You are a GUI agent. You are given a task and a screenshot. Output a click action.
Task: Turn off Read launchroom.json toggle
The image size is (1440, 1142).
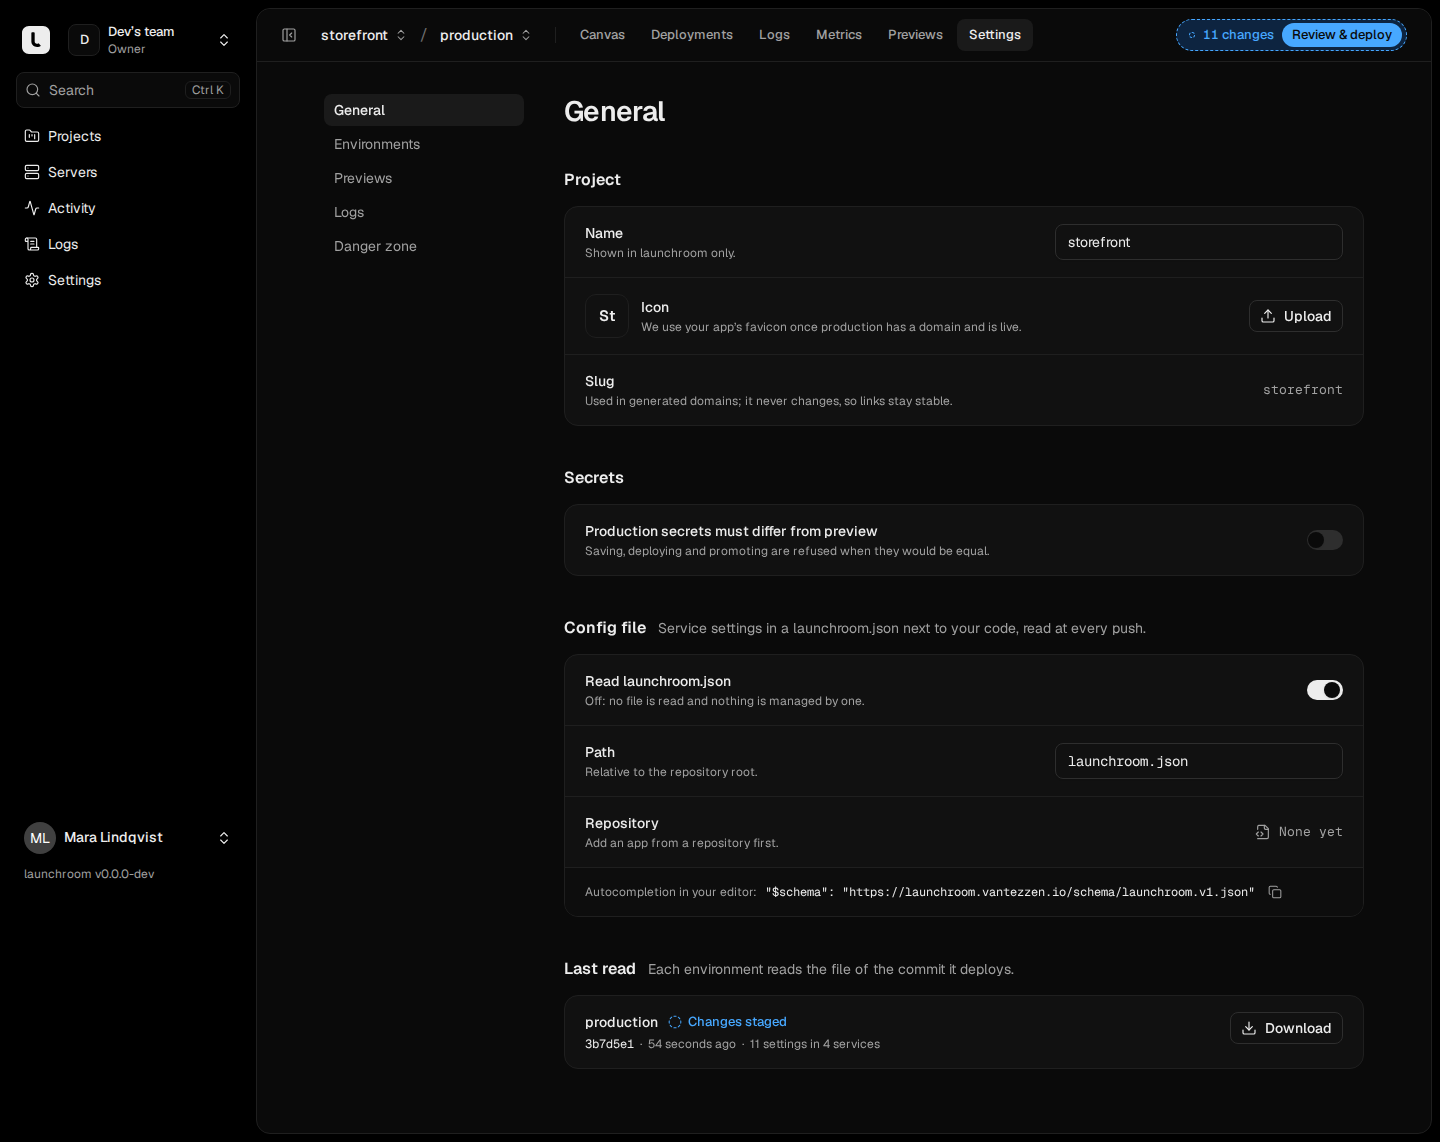coord(1325,690)
